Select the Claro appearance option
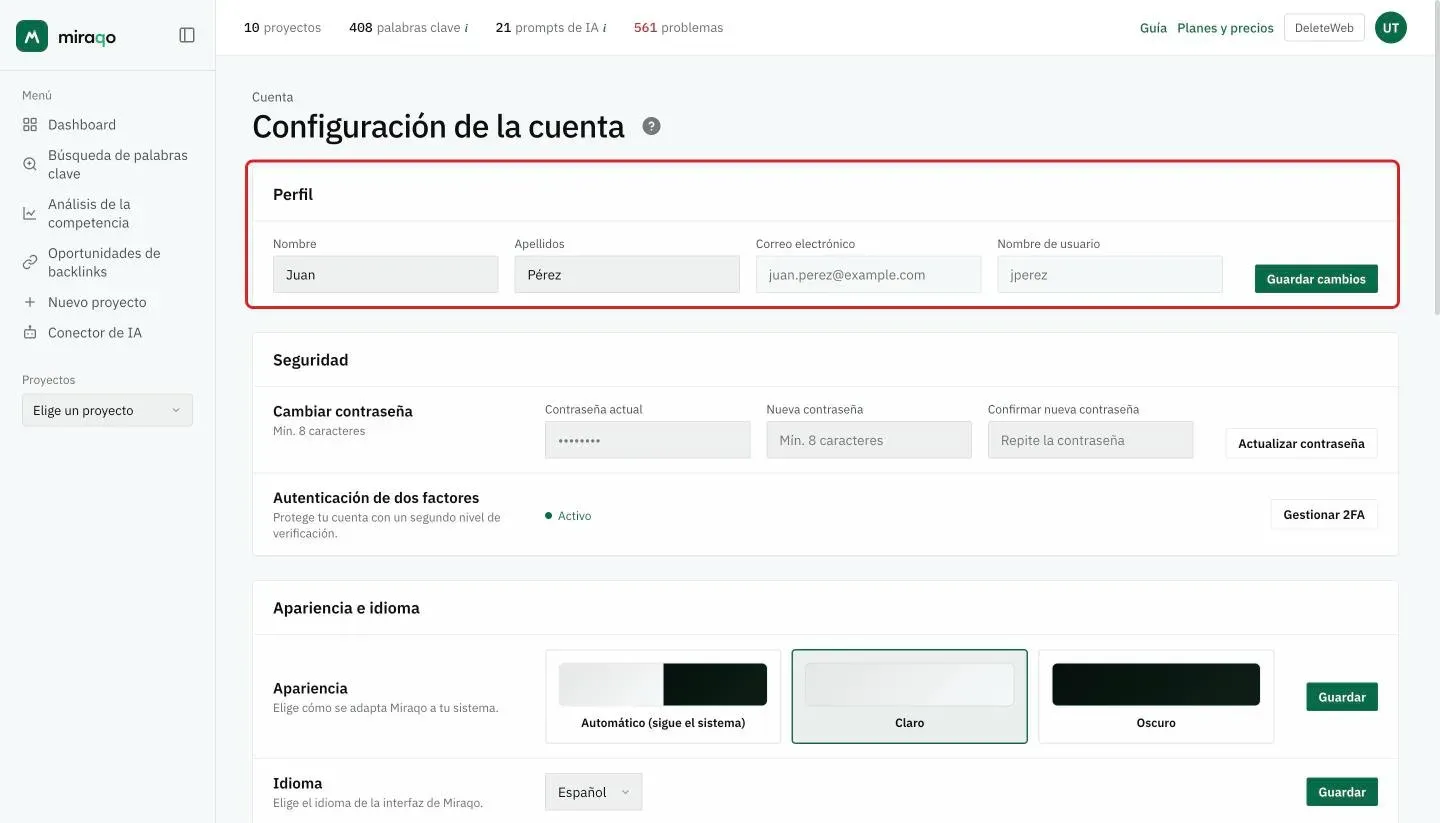 [x=910, y=697]
